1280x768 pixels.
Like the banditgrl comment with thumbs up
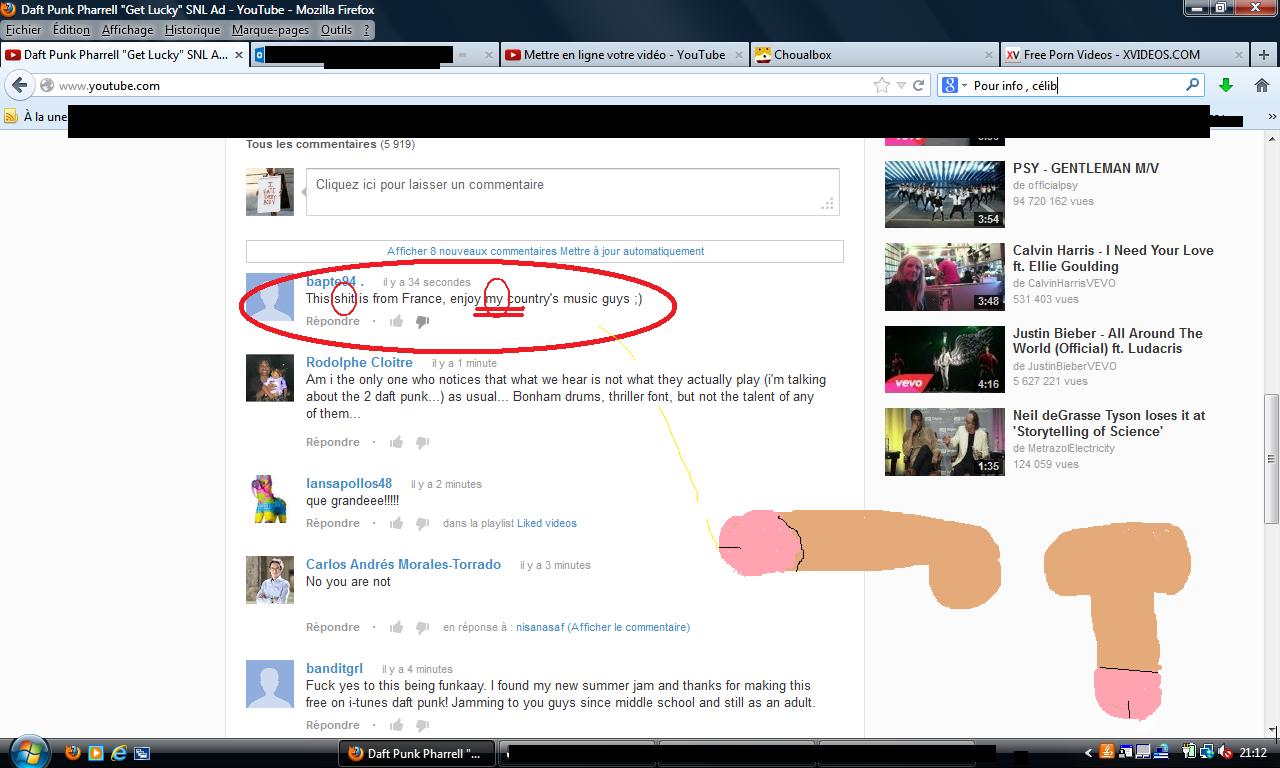tap(397, 725)
